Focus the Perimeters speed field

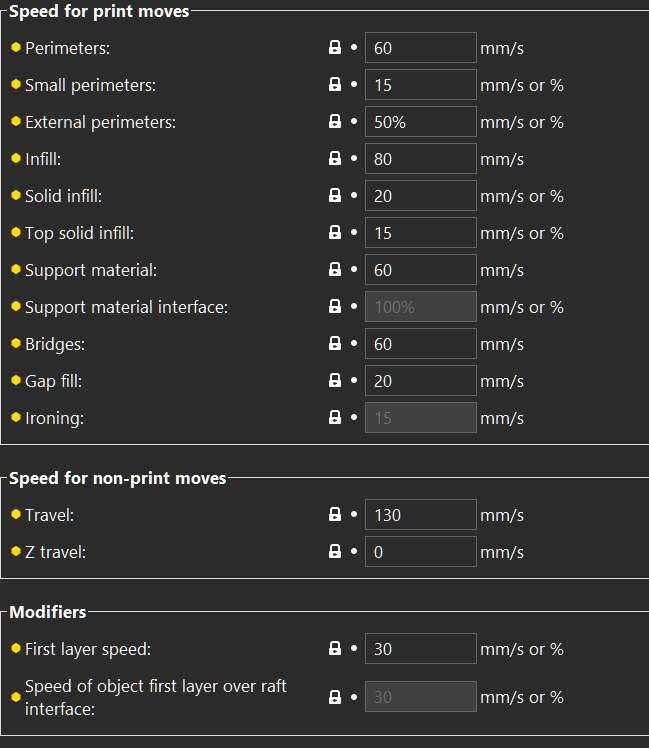pyautogui.click(x=420, y=47)
